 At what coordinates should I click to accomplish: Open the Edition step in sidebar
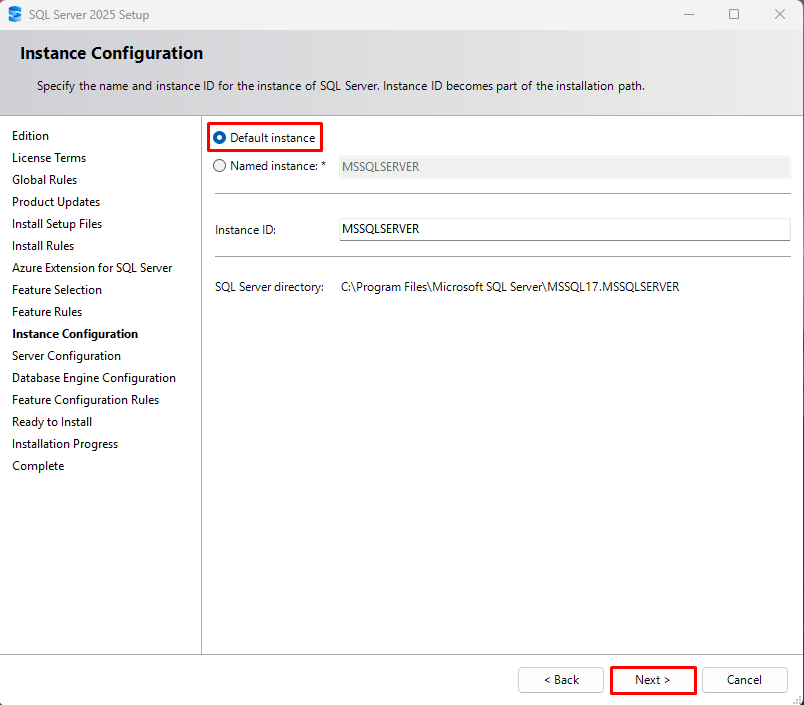click(31, 136)
